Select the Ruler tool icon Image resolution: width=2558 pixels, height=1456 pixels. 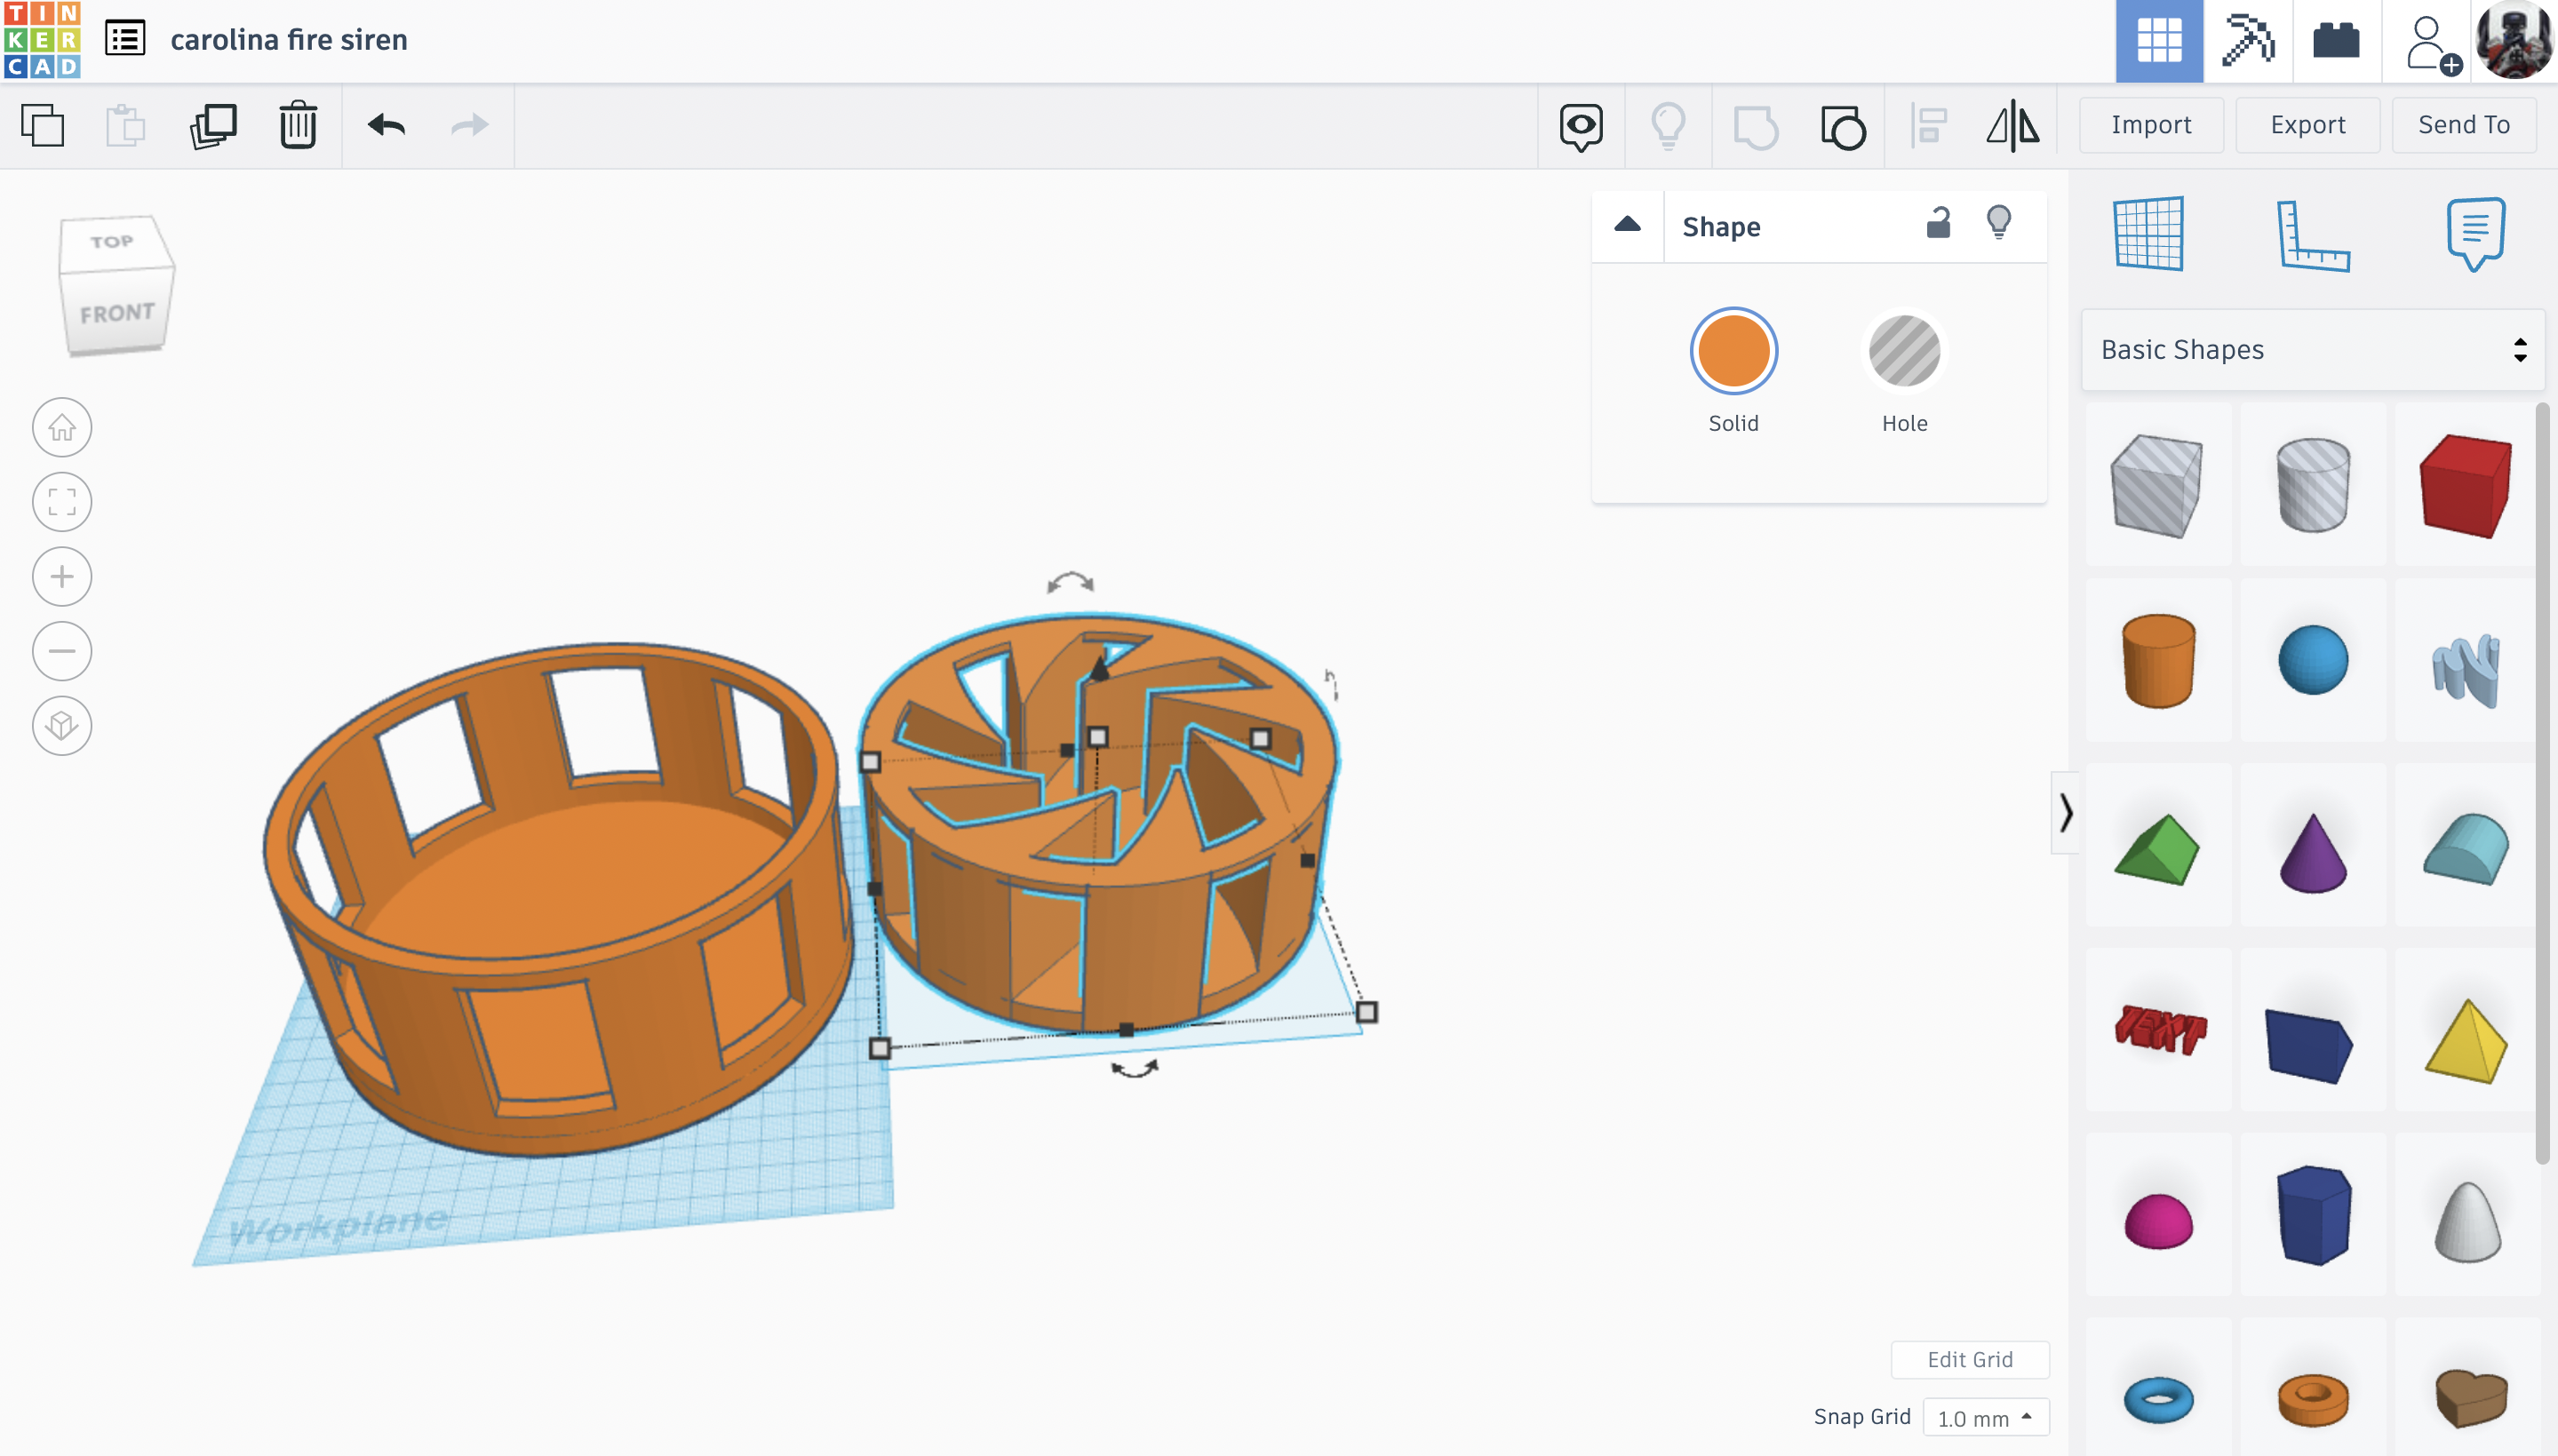[2312, 236]
